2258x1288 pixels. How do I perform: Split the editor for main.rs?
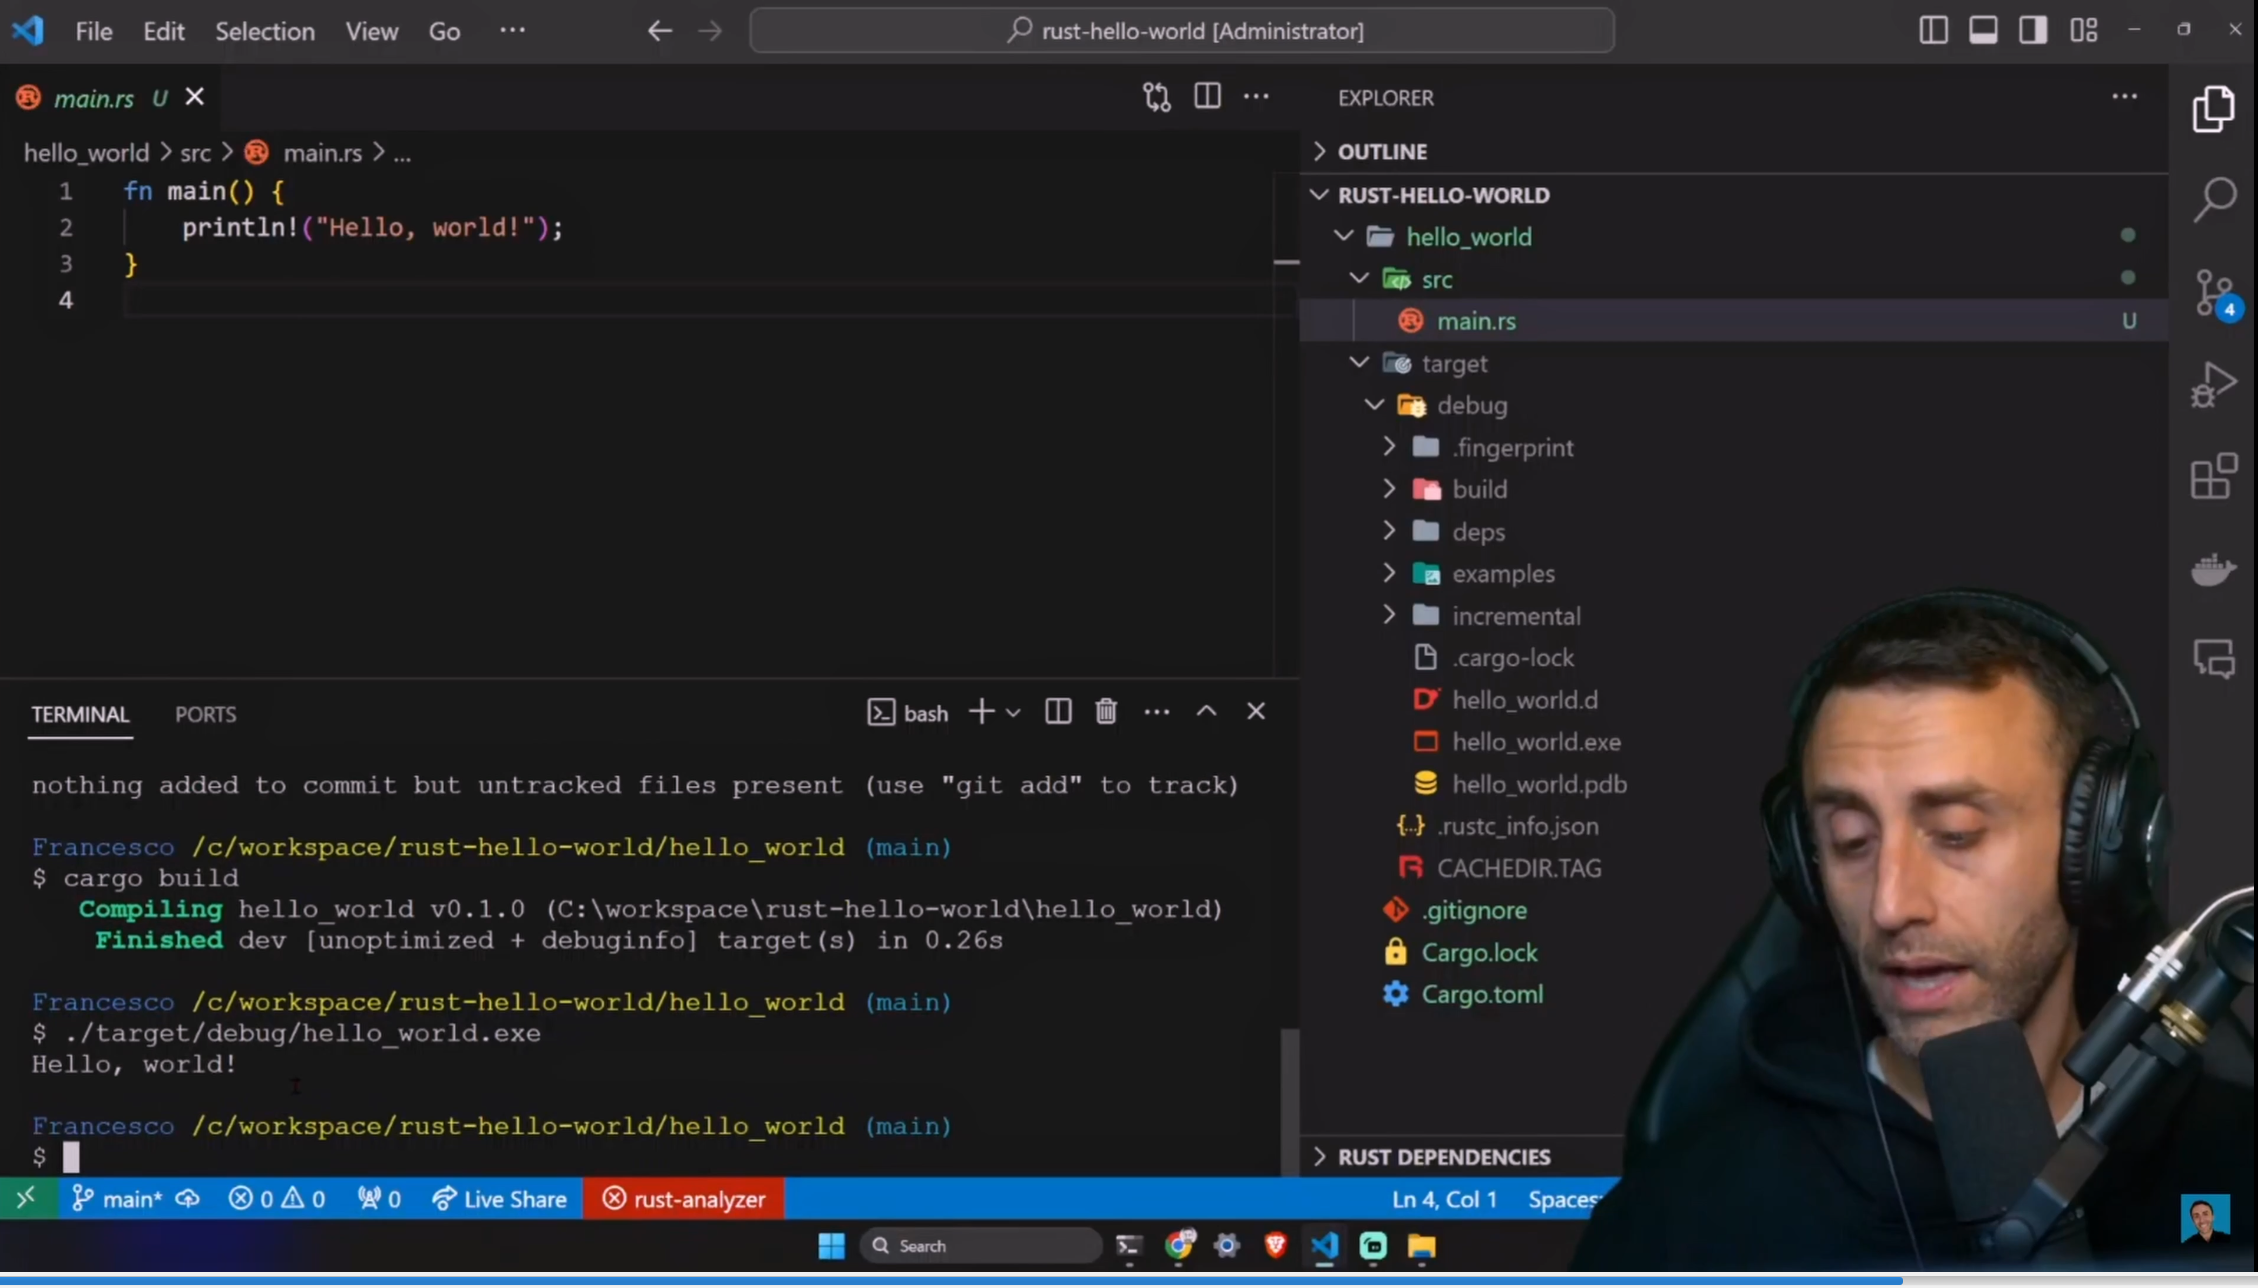[1207, 96]
